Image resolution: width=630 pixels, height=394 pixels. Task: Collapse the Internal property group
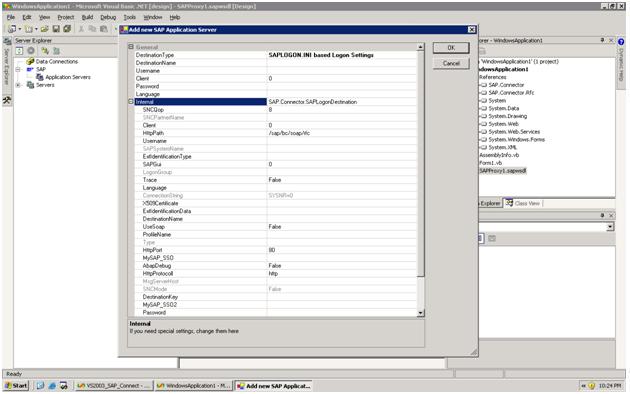131,102
